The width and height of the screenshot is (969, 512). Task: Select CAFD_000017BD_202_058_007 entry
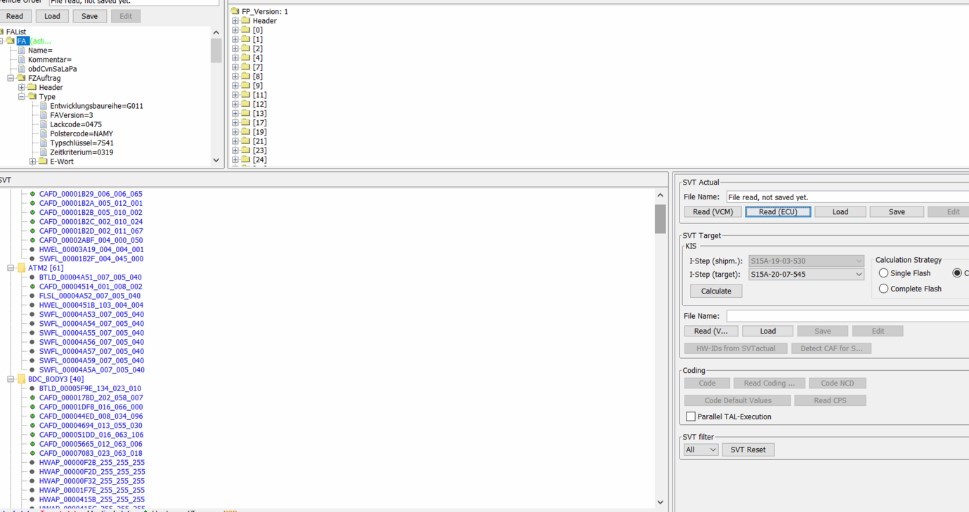point(91,398)
